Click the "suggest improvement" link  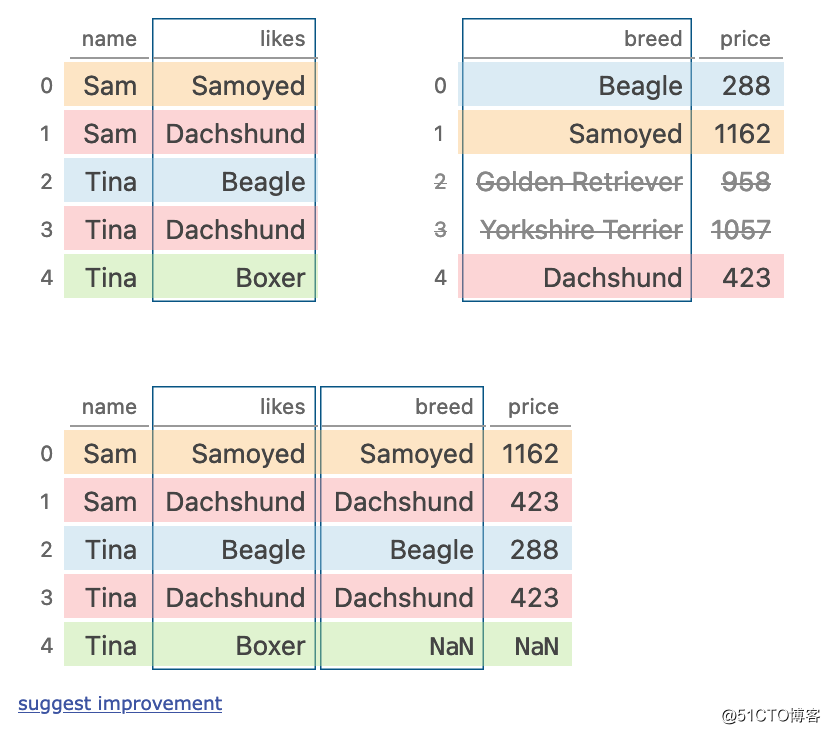(120, 703)
